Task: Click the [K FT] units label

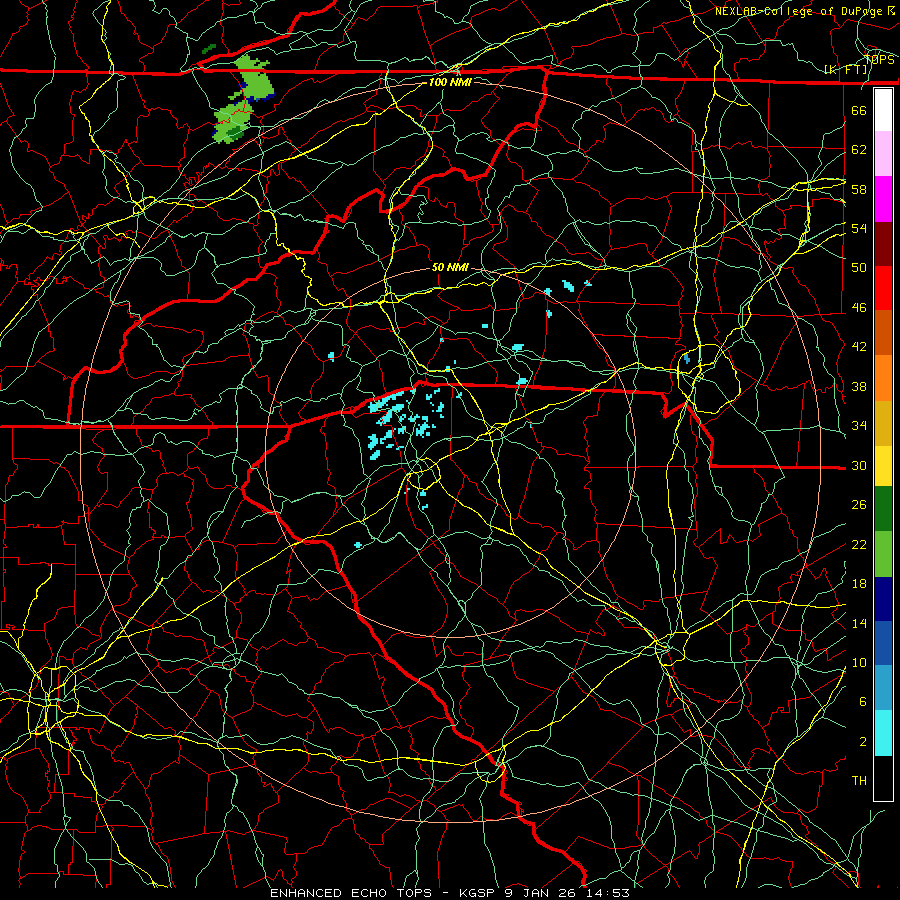Action: (845, 70)
